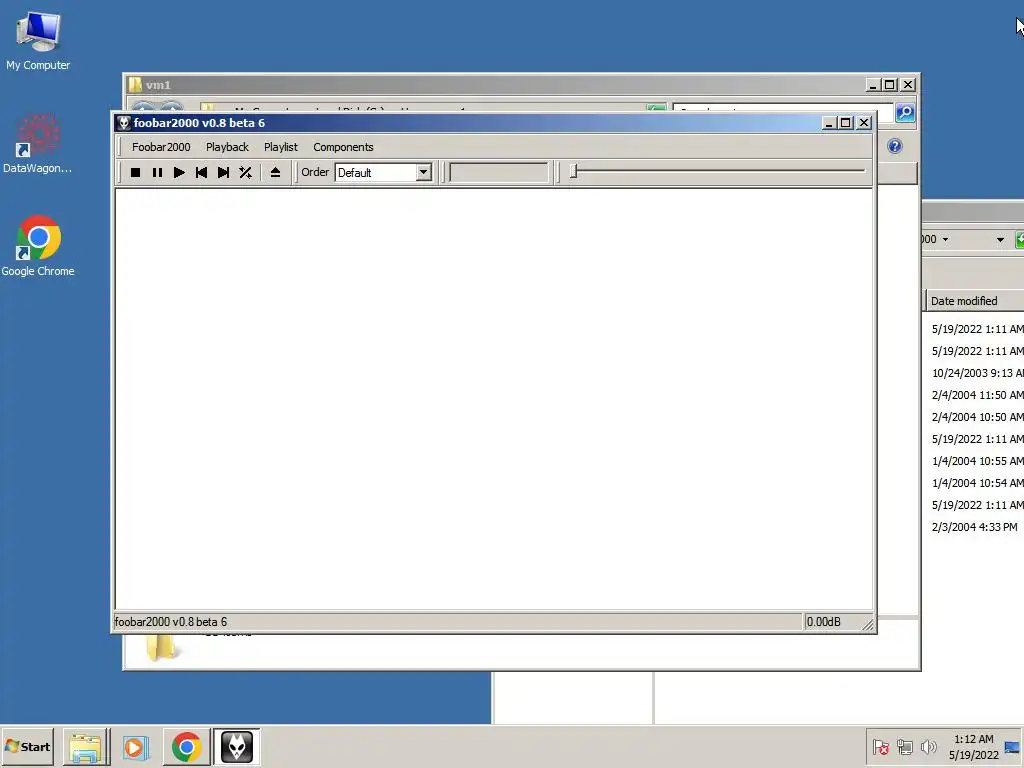Click the foobar2000 window resize grip
This screenshot has height=768, width=1024.
[868, 625]
